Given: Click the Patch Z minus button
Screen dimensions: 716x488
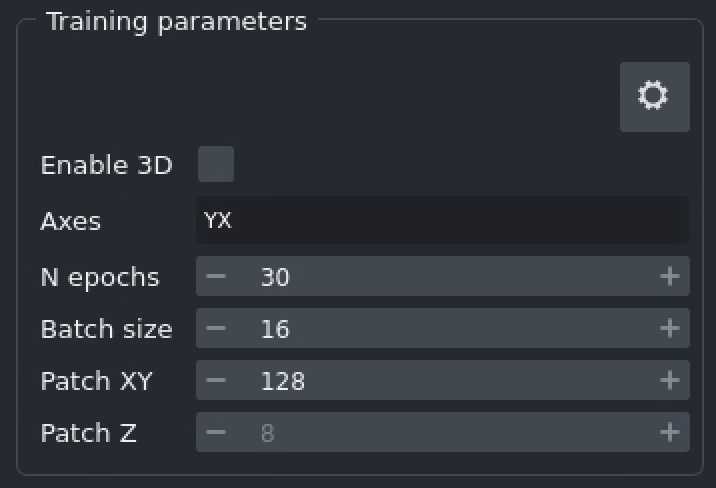Looking at the screenshot, I should click(217, 433).
